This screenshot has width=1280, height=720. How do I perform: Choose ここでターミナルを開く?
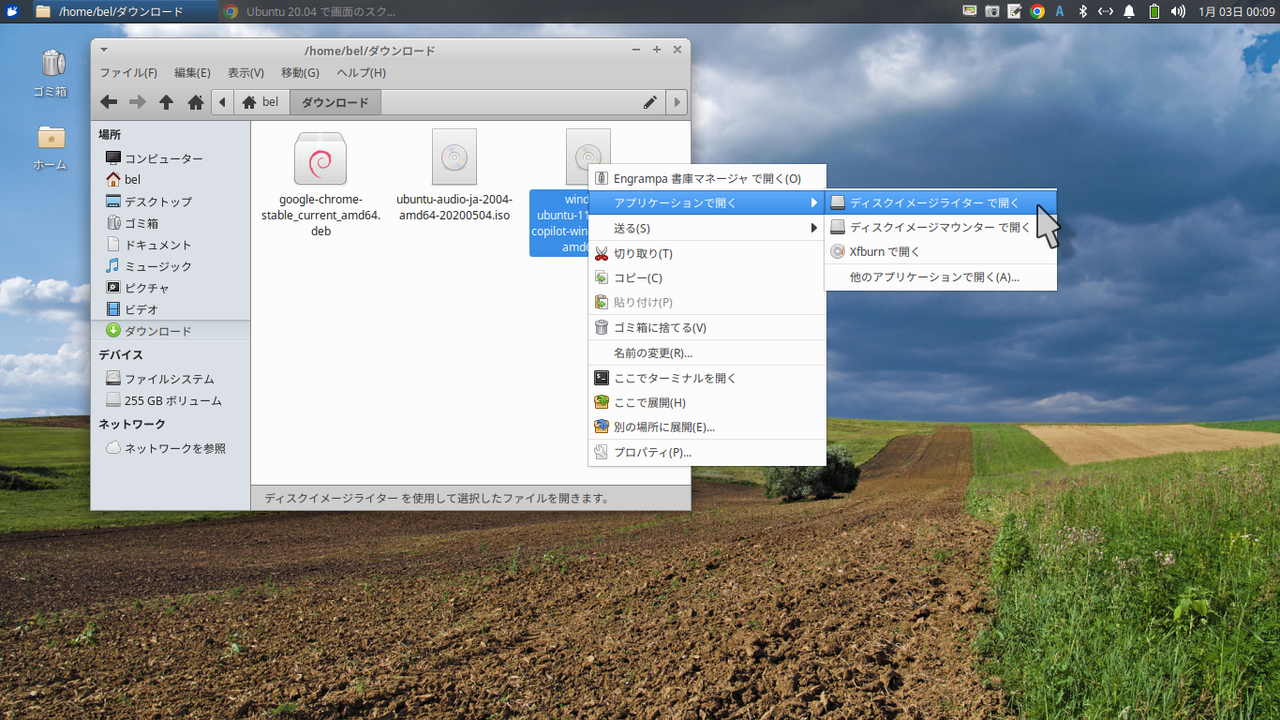pos(707,378)
